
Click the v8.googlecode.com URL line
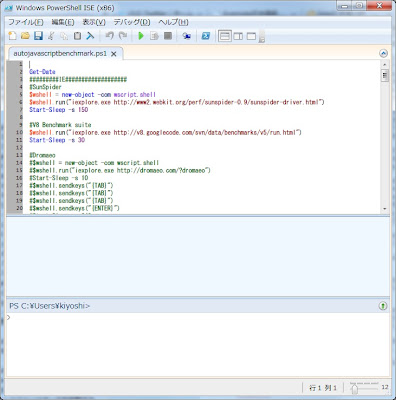coord(165,132)
